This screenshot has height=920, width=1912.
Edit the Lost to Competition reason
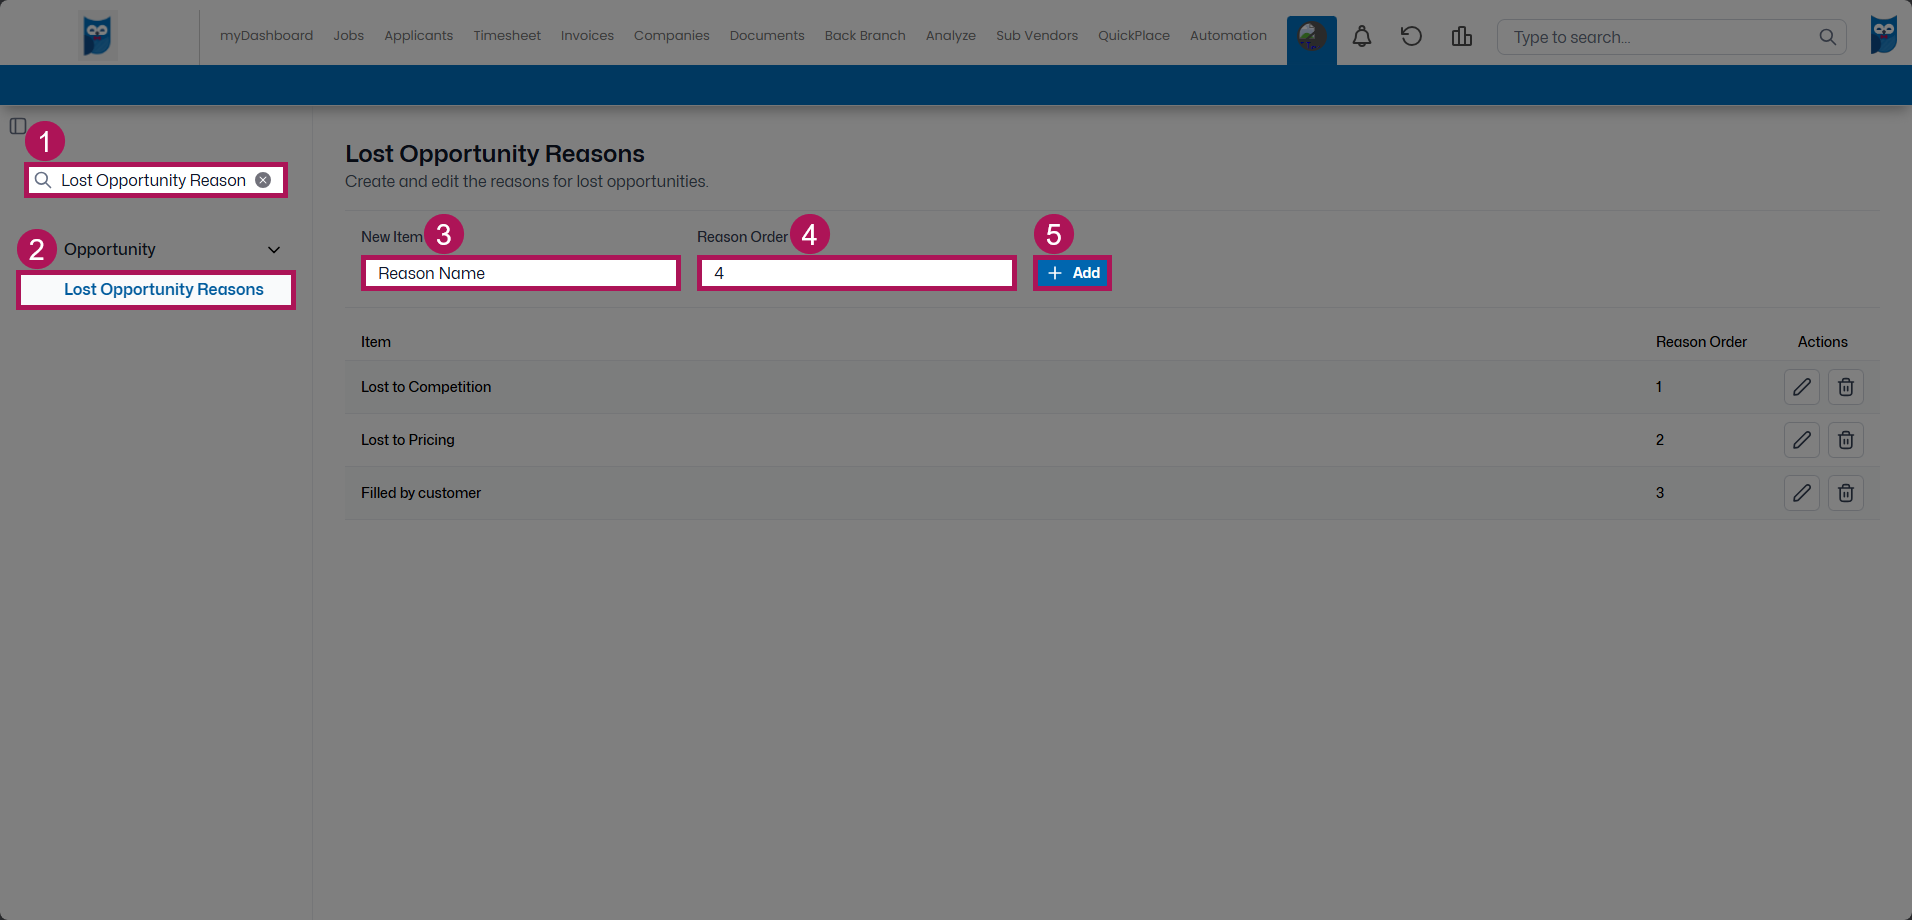(1801, 387)
